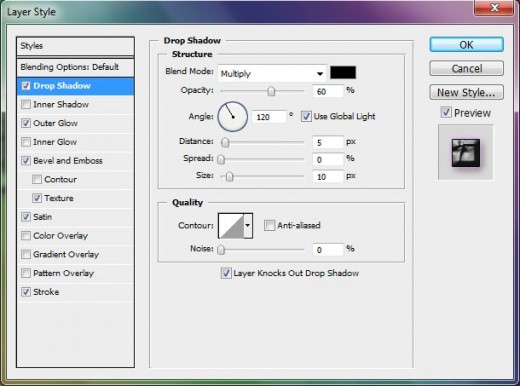Toggle Layer Knocks Out Drop Shadow

pyautogui.click(x=226, y=273)
